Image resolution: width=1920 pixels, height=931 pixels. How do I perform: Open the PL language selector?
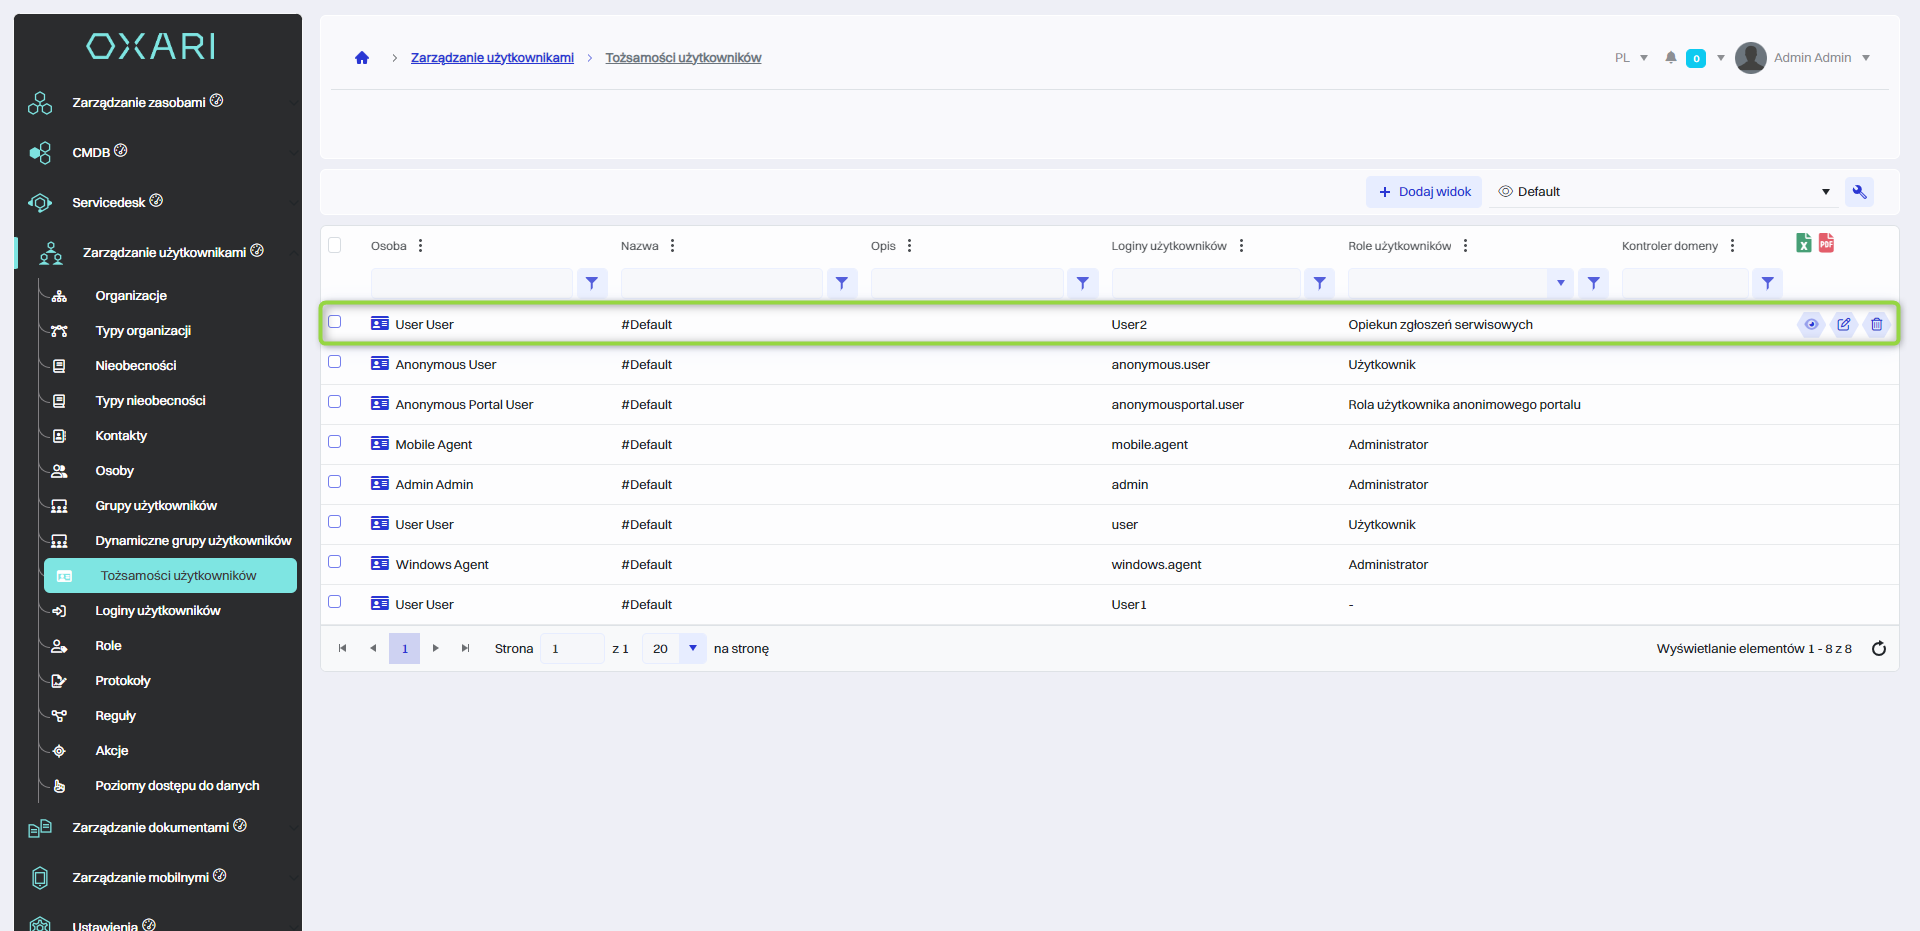point(1630,58)
